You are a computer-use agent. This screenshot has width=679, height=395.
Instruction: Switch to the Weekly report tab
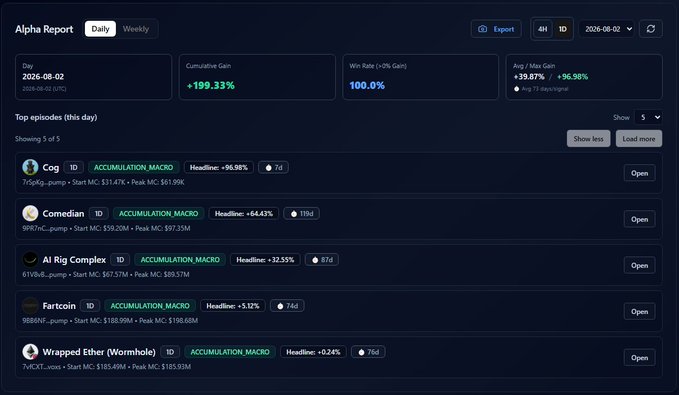[x=136, y=29]
